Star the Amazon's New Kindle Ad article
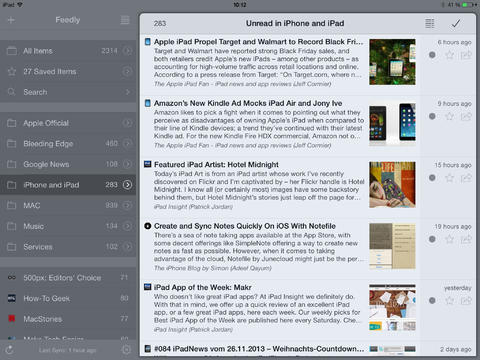 450,116
